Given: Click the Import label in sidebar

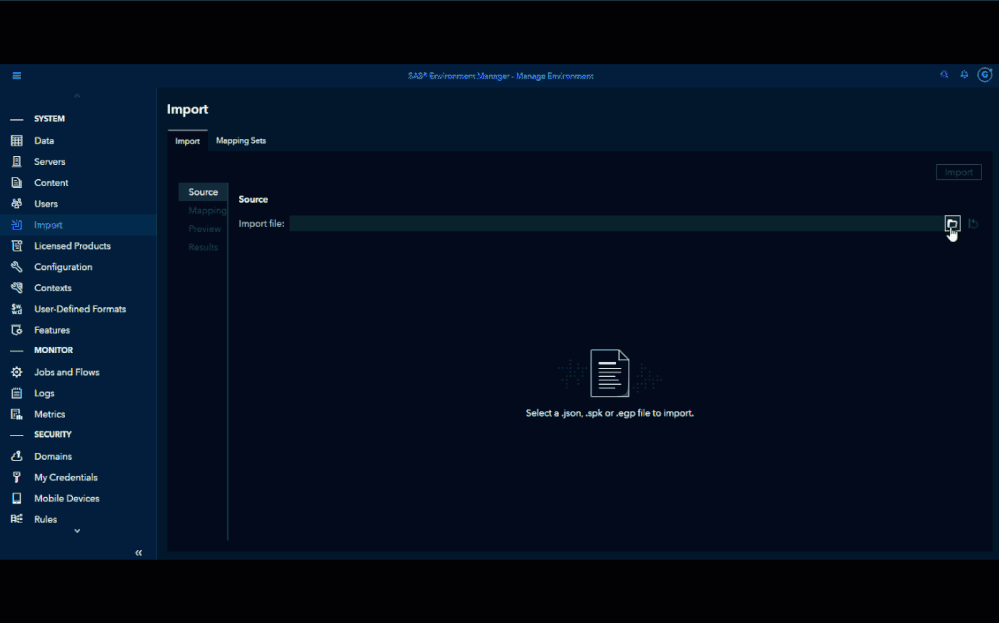Looking at the screenshot, I should (x=48, y=225).
